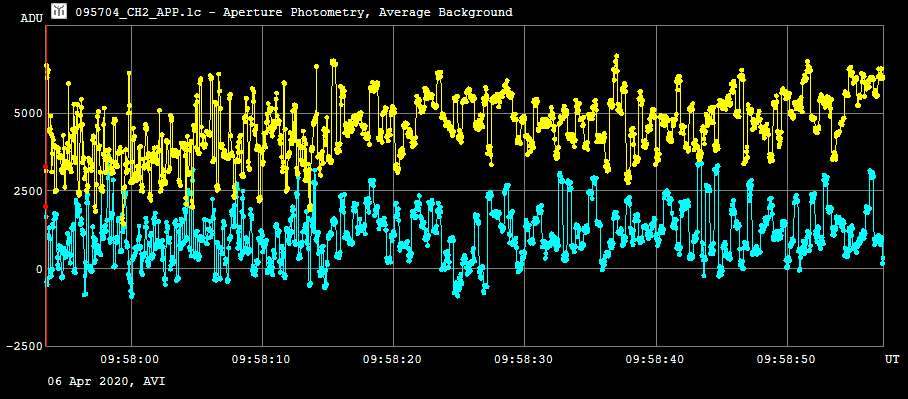This screenshot has width=908, height=399.
Task: Click the light-curve application icon in title
Action: click(x=58, y=10)
